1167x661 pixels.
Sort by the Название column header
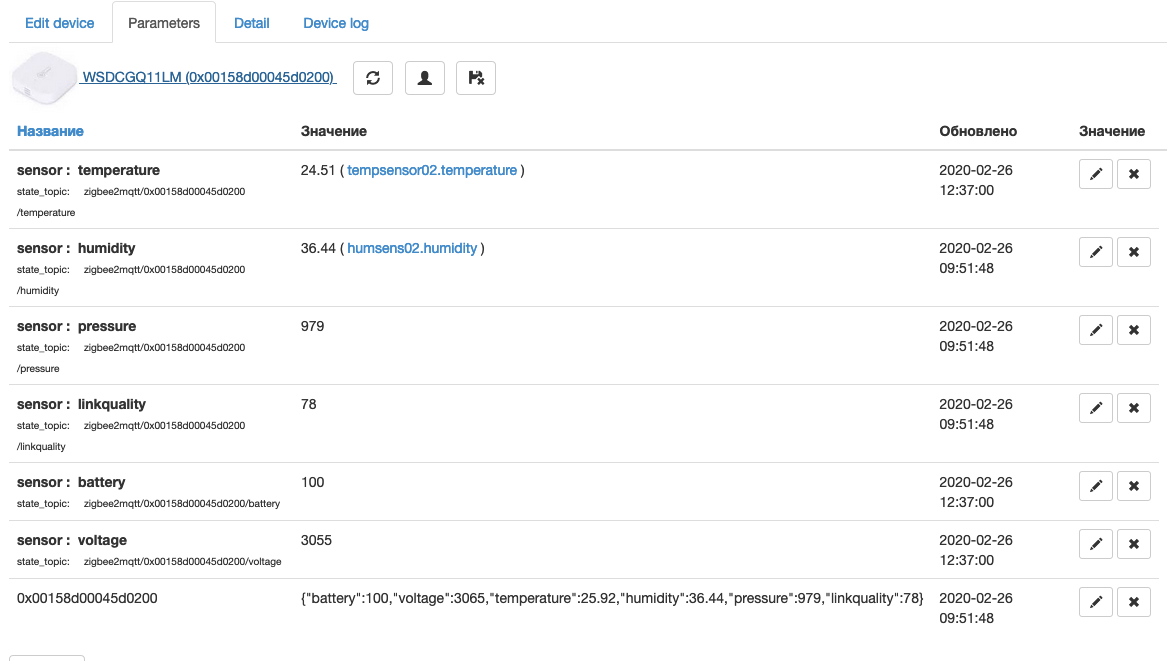click(x=51, y=131)
